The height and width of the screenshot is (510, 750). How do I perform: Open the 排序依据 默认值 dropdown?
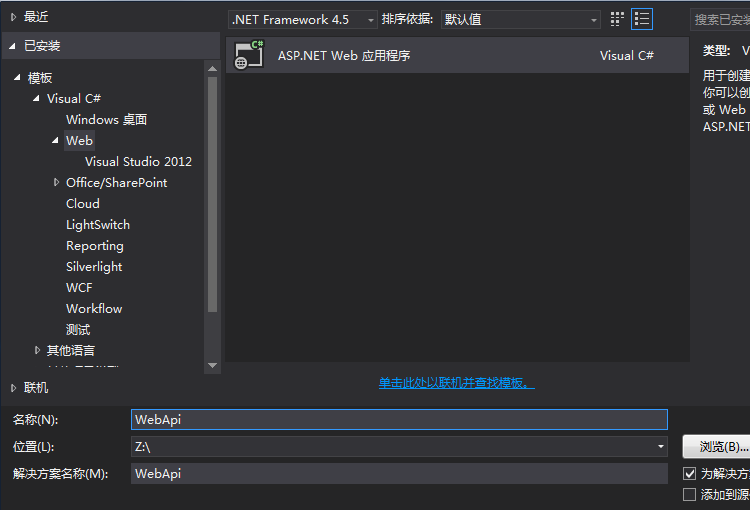tap(520, 20)
